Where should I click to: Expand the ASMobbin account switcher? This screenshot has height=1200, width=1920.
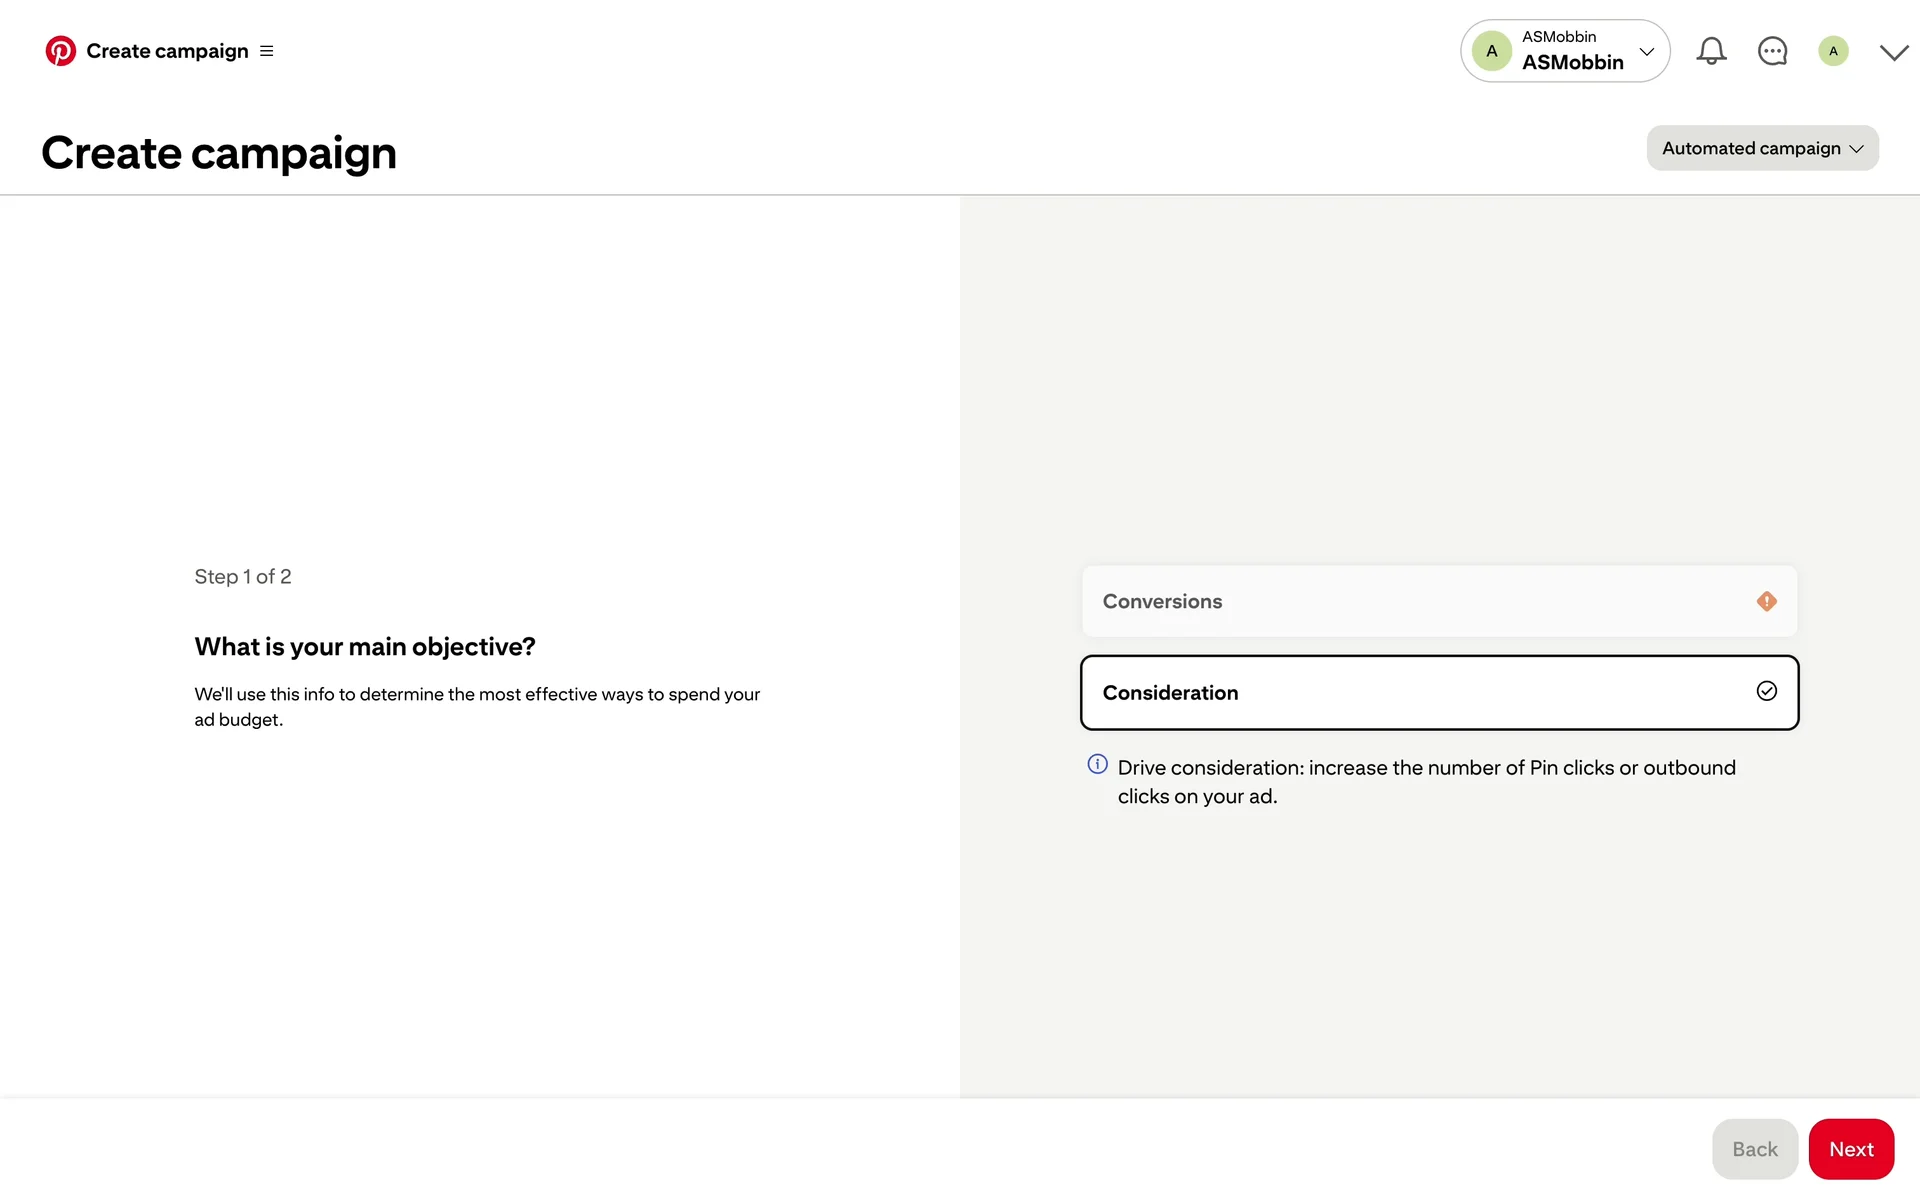tap(1646, 51)
